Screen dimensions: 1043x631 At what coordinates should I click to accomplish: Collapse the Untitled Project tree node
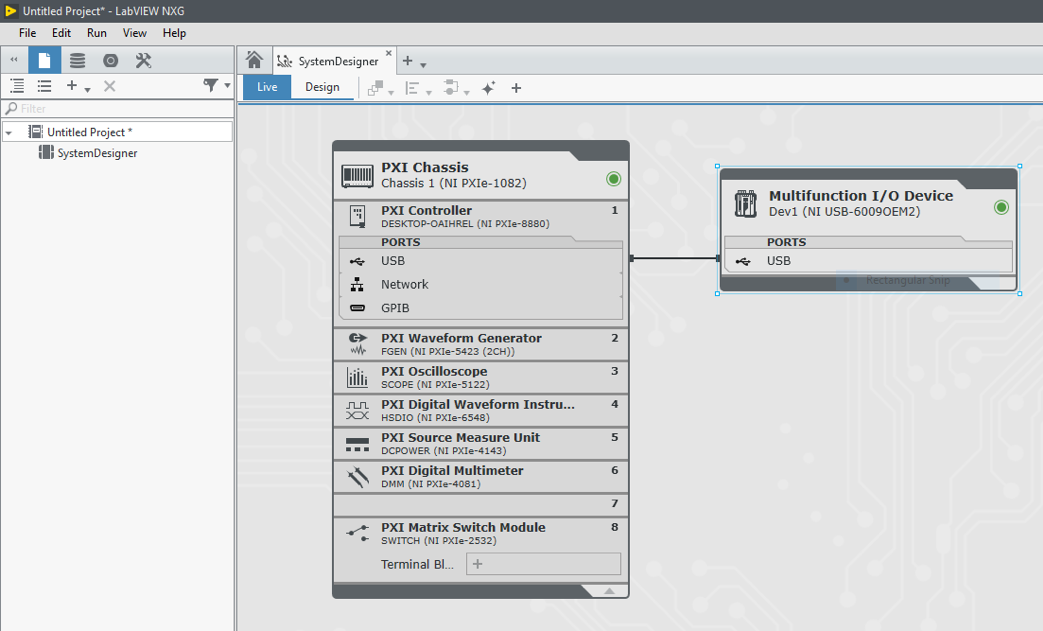pyautogui.click(x=9, y=132)
